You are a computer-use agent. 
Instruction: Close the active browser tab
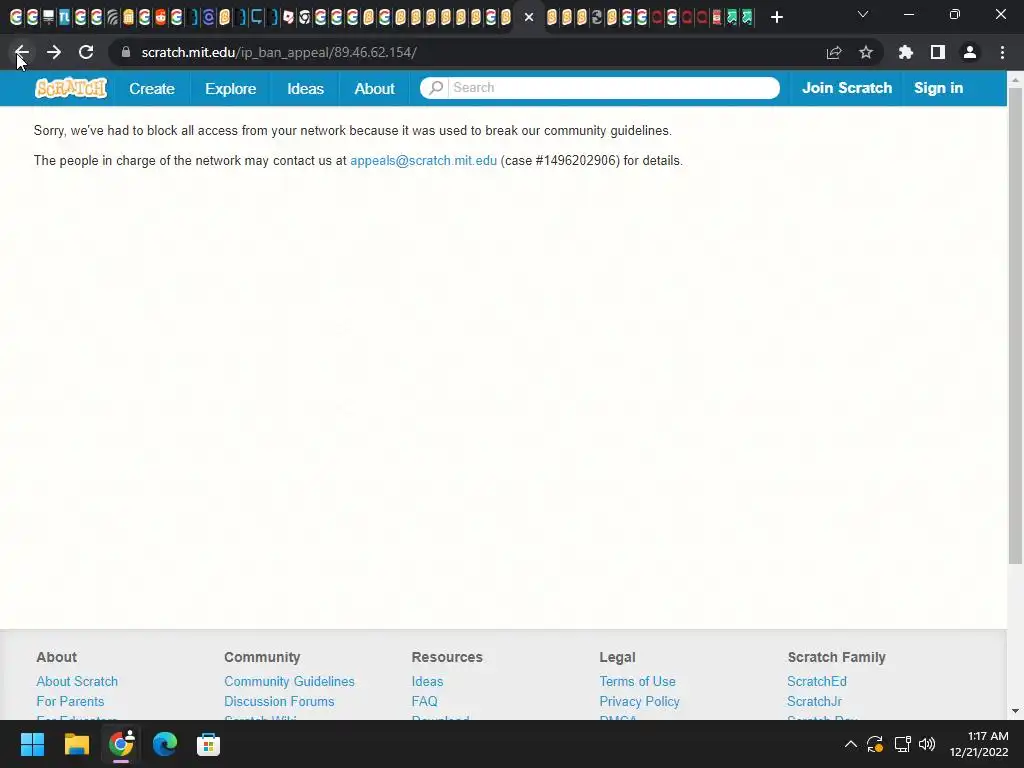click(x=529, y=17)
